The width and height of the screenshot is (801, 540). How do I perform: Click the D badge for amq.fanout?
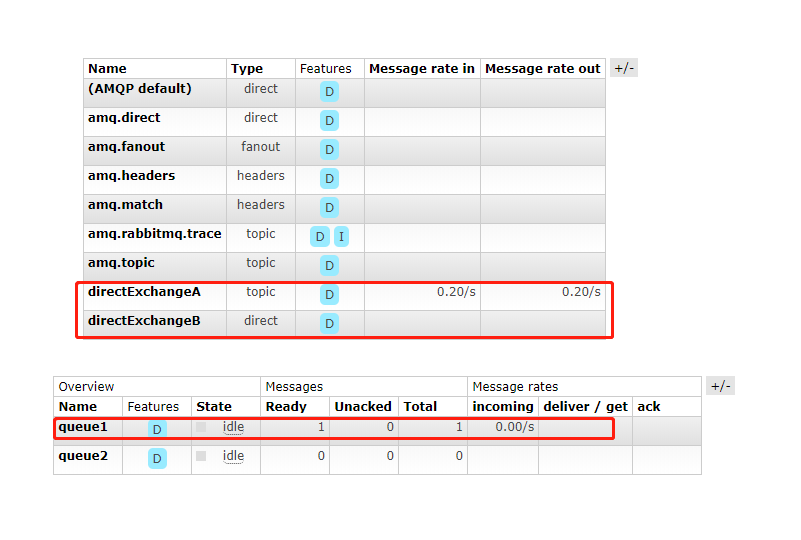[x=329, y=150]
